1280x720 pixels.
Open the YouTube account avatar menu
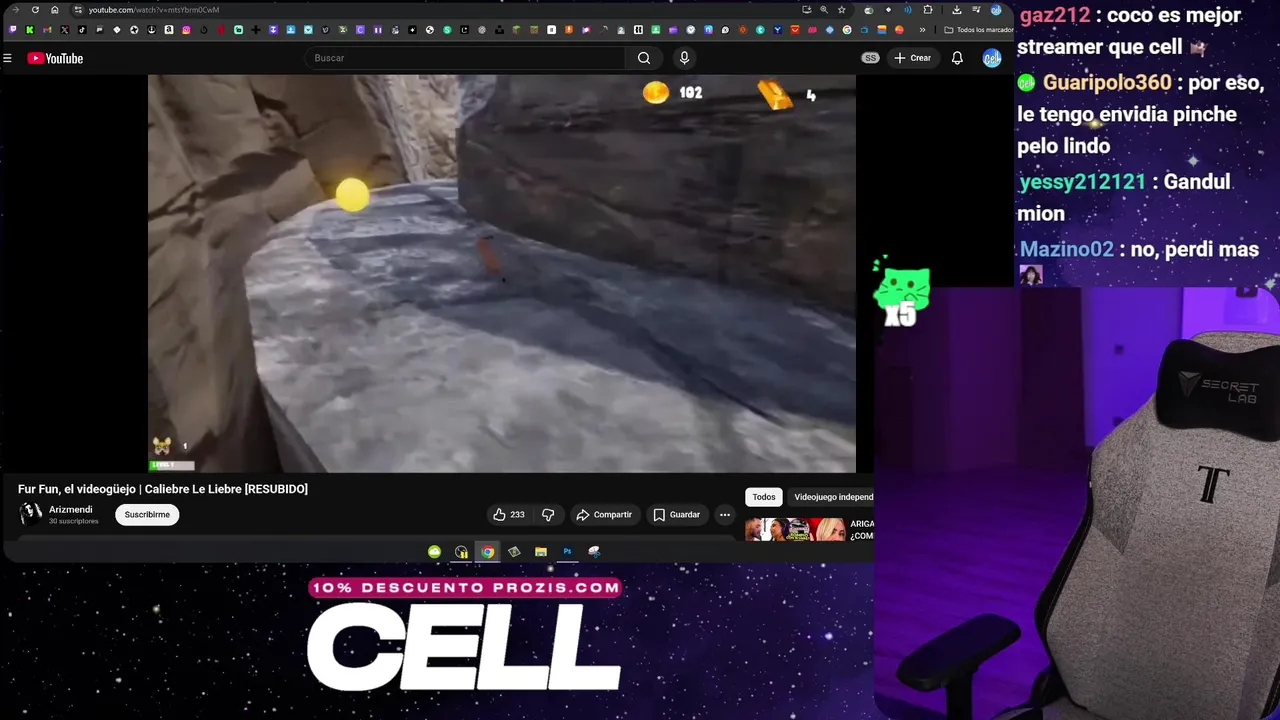(x=992, y=58)
